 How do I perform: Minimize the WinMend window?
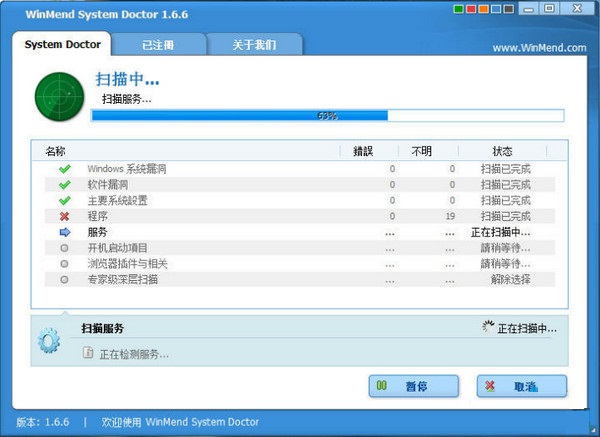point(529,8)
